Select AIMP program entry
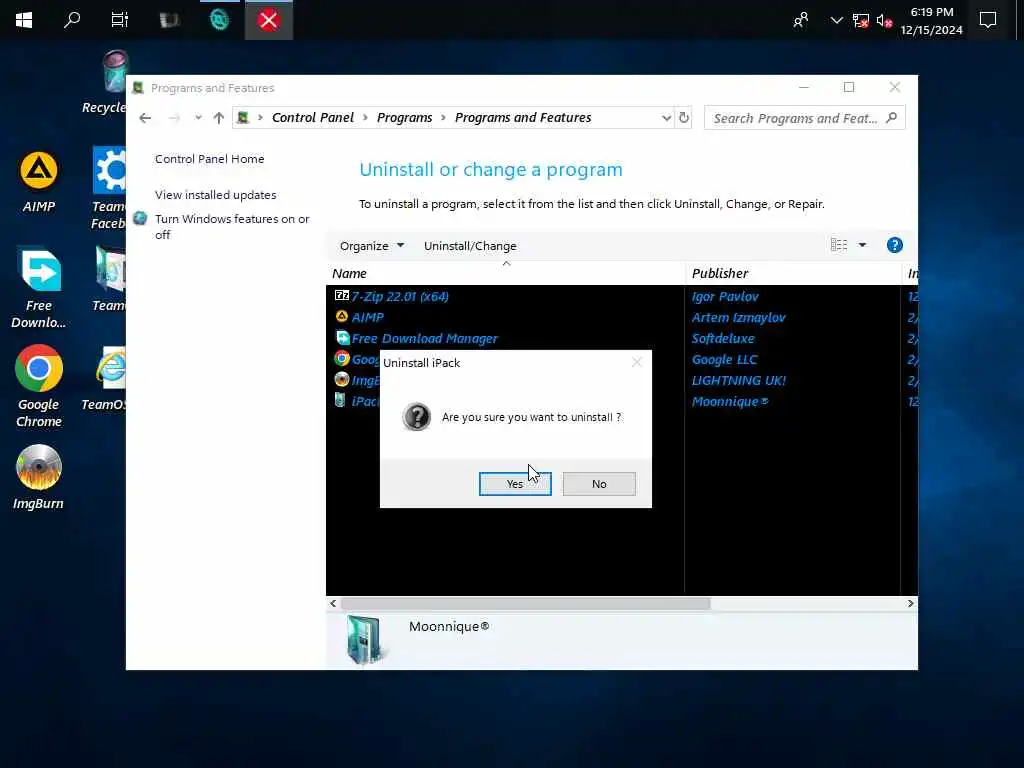Image resolution: width=1024 pixels, height=768 pixels. pyautogui.click(x=360, y=317)
